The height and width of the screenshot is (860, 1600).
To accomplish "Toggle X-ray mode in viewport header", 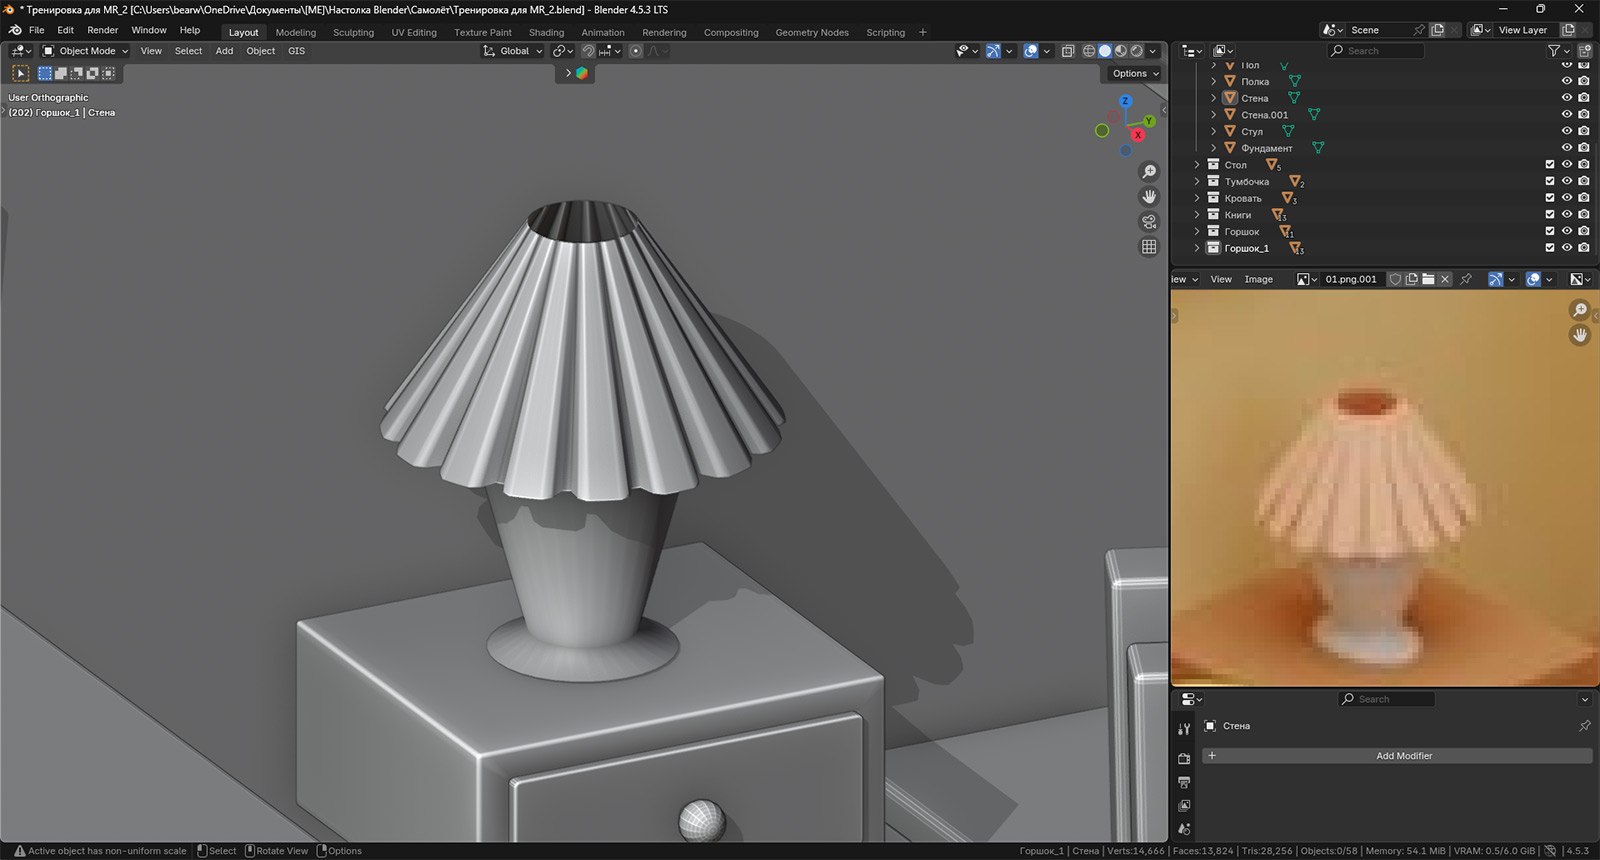I will click(1068, 51).
